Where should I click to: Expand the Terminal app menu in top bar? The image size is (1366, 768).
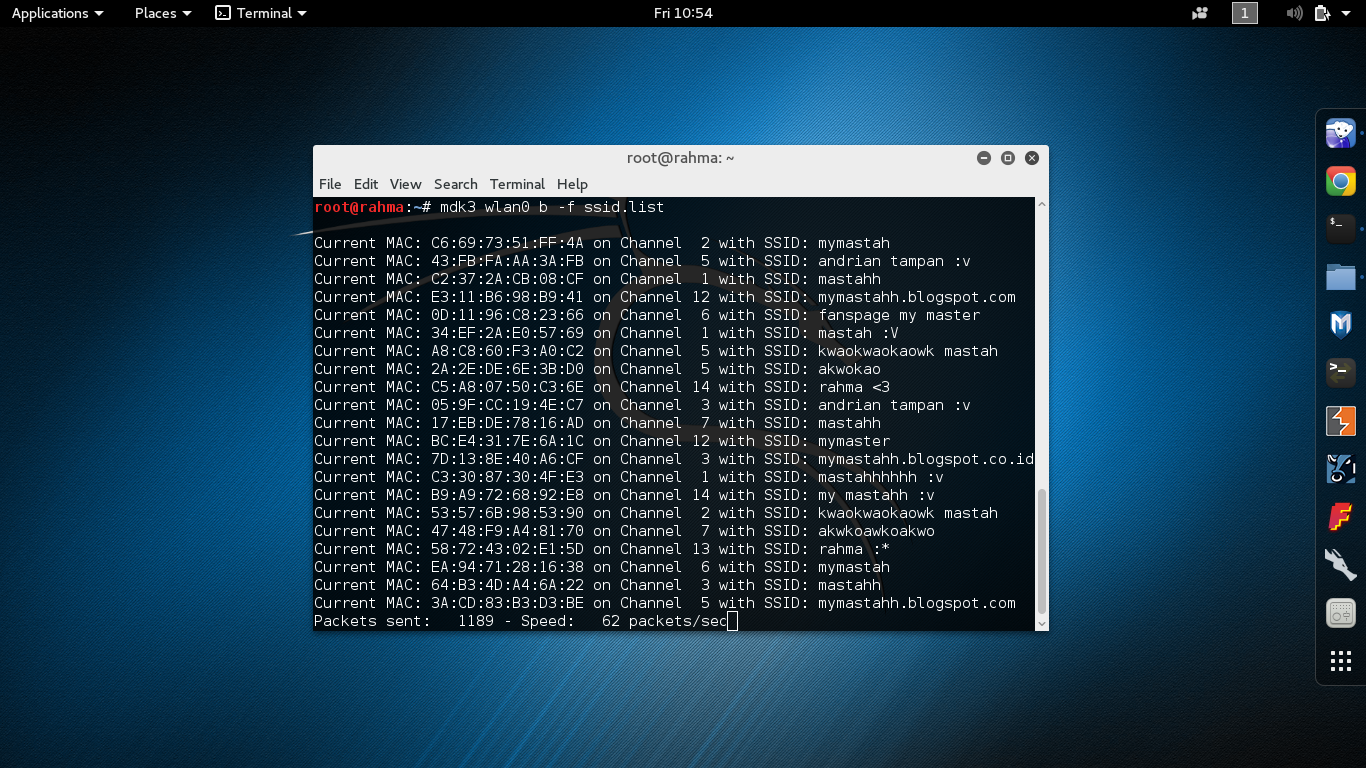coord(261,13)
